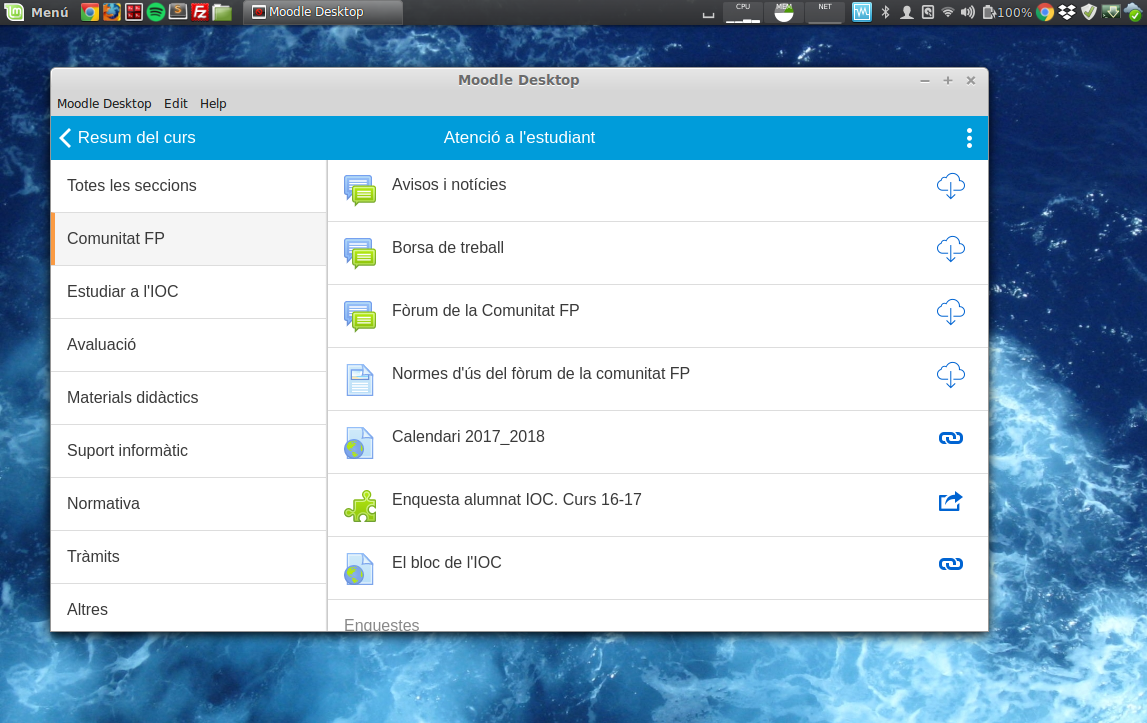The width and height of the screenshot is (1147, 723).
Task: Open the three-dot options menu
Action: (968, 138)
